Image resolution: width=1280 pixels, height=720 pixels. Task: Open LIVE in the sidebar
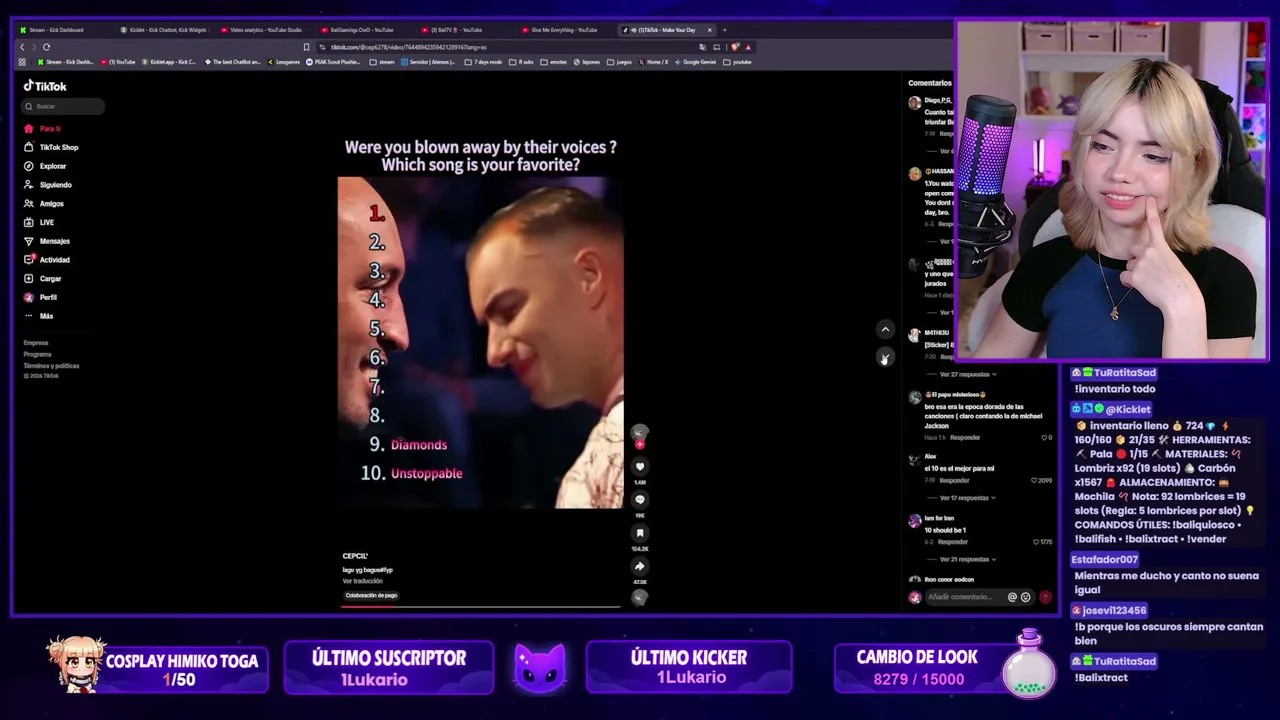pyautogui.click(x=40, y=222)
